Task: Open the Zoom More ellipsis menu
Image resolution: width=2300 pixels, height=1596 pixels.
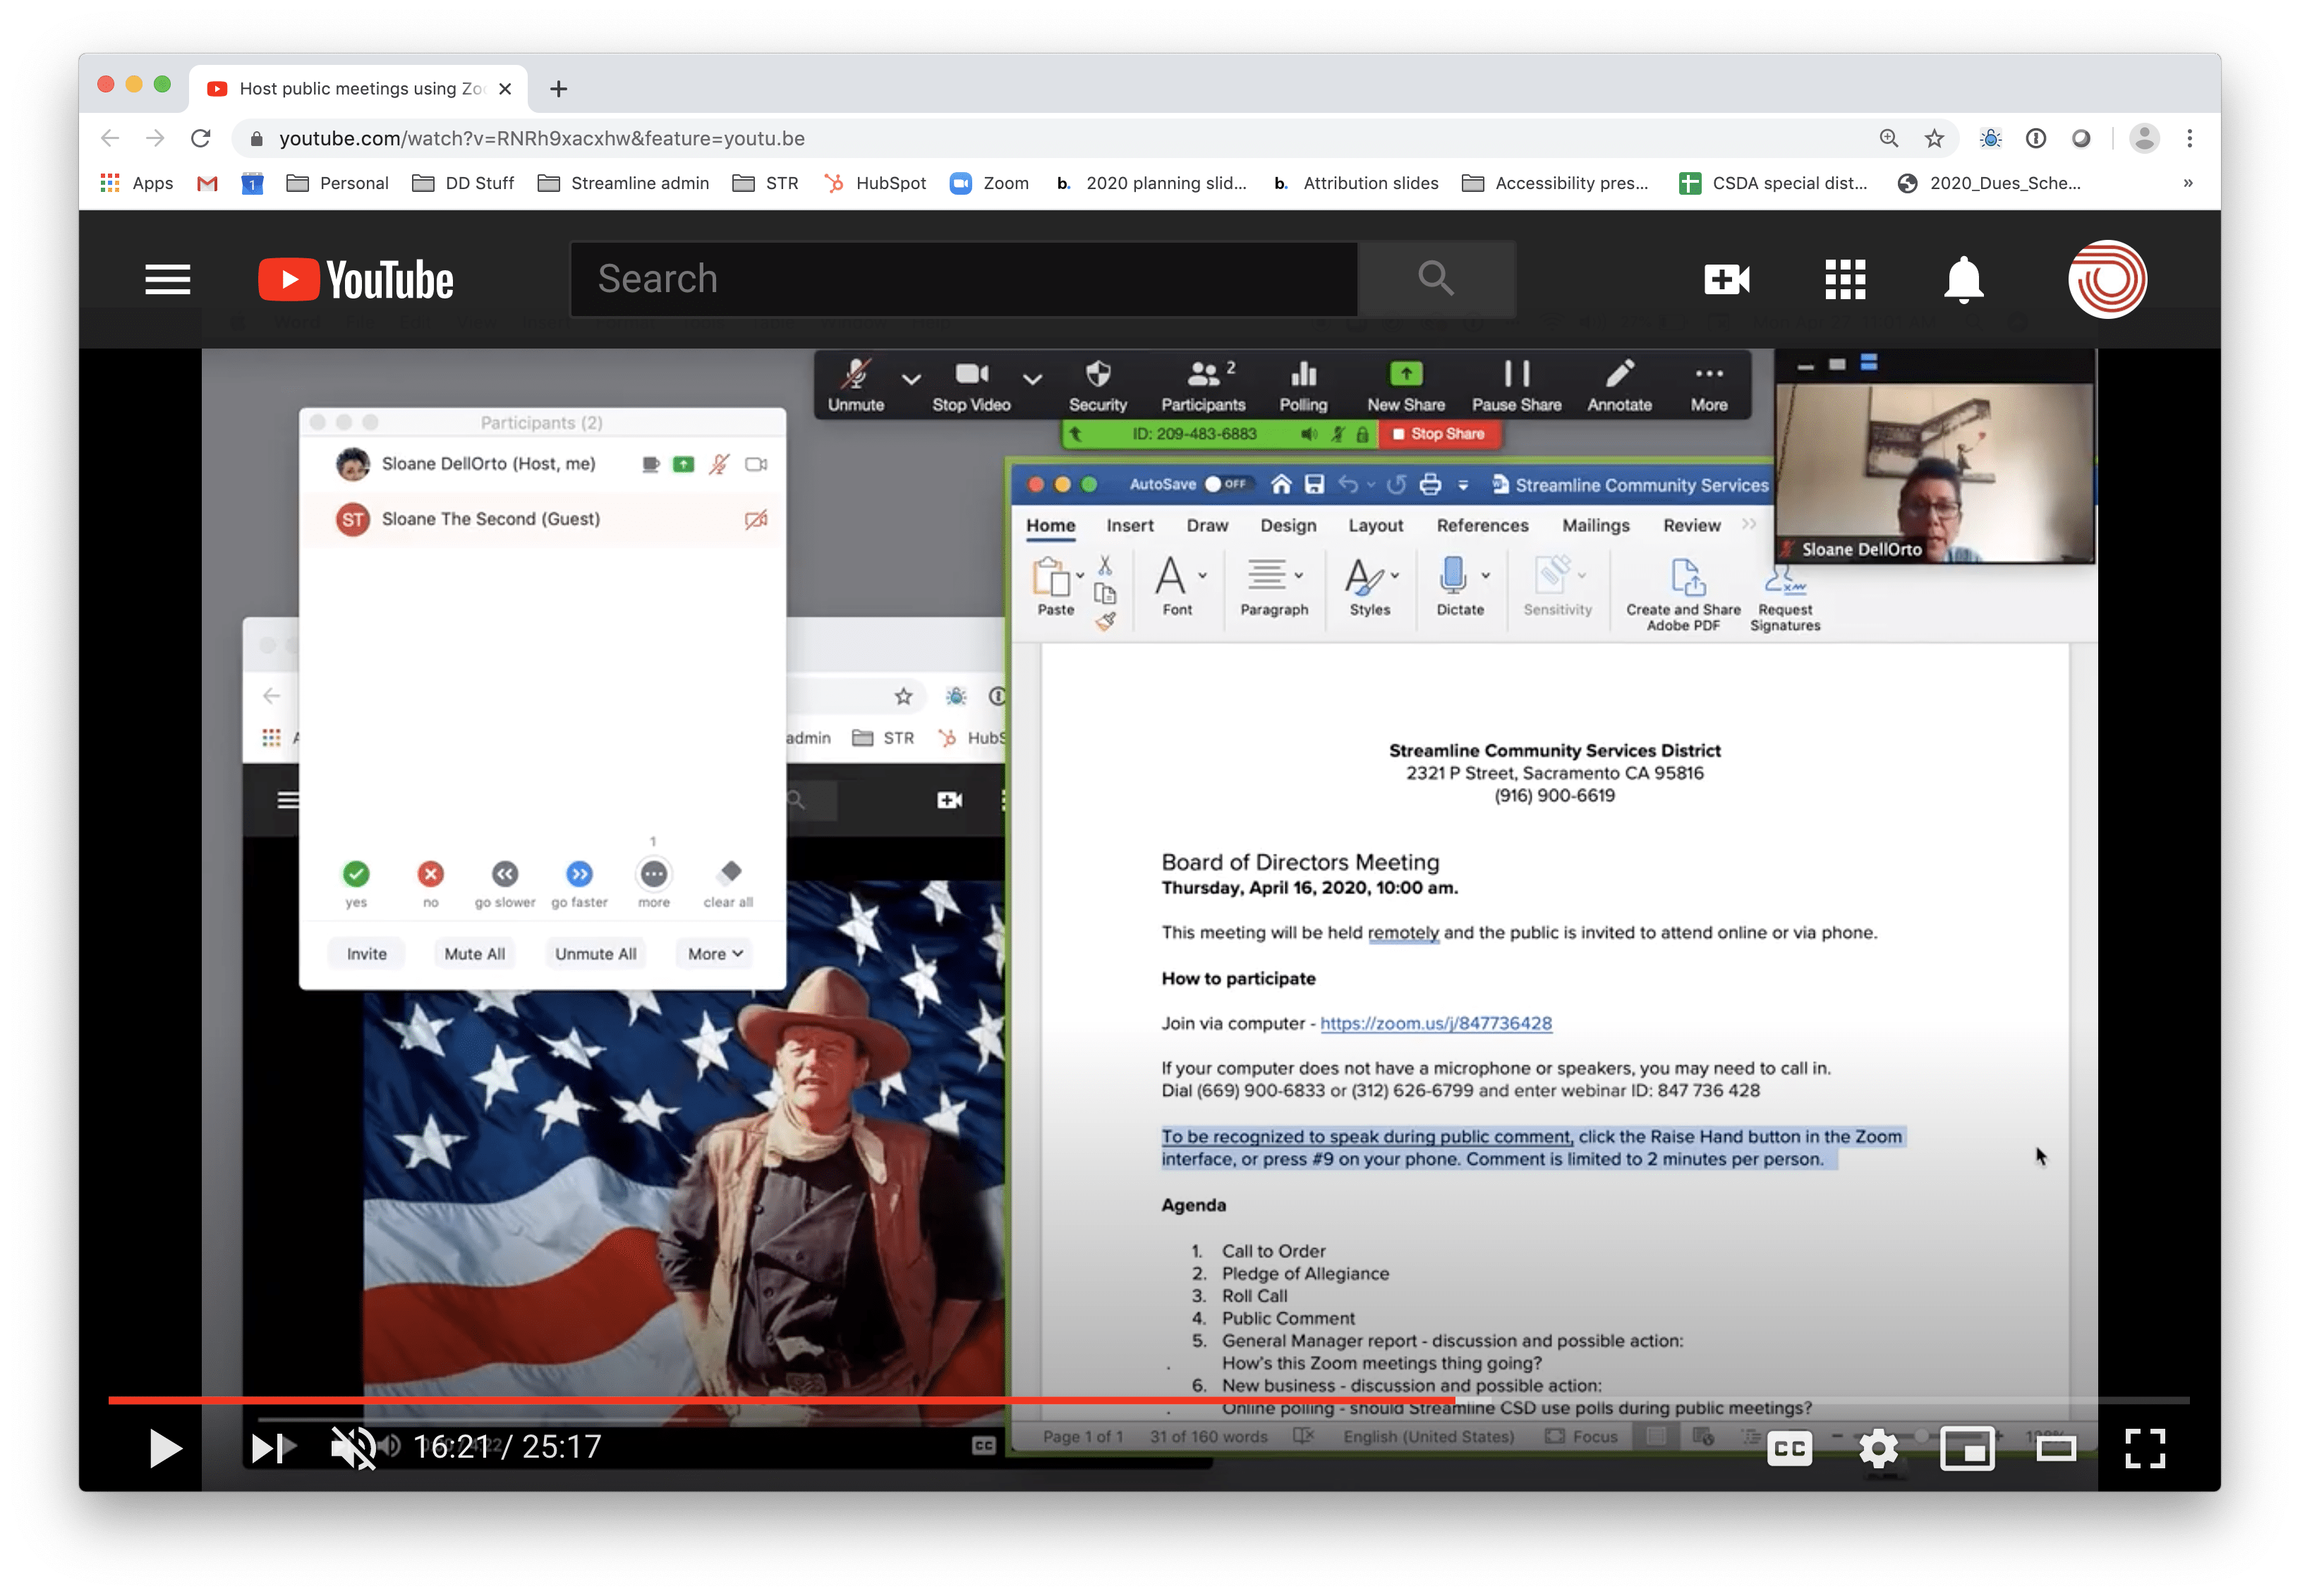Action: 1709,374
